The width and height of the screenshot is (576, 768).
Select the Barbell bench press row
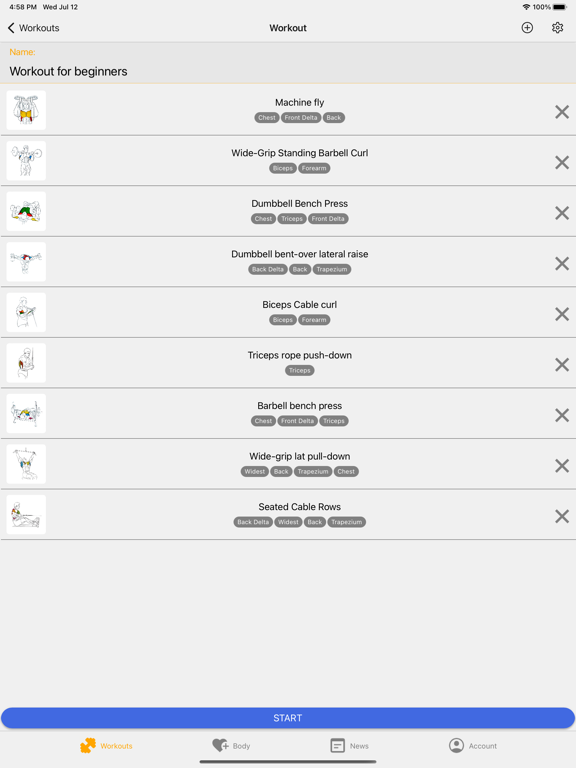click(288, 413)
